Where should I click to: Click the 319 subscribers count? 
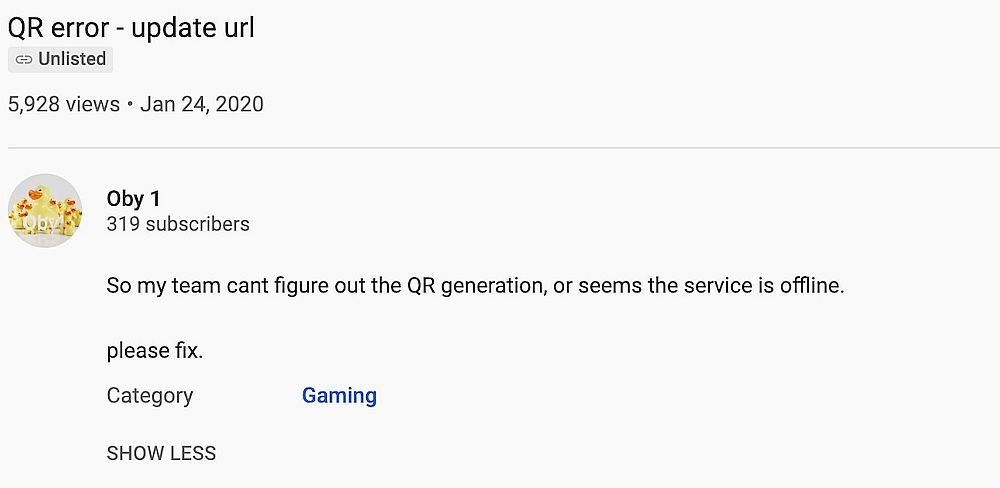tap(178, 224)
